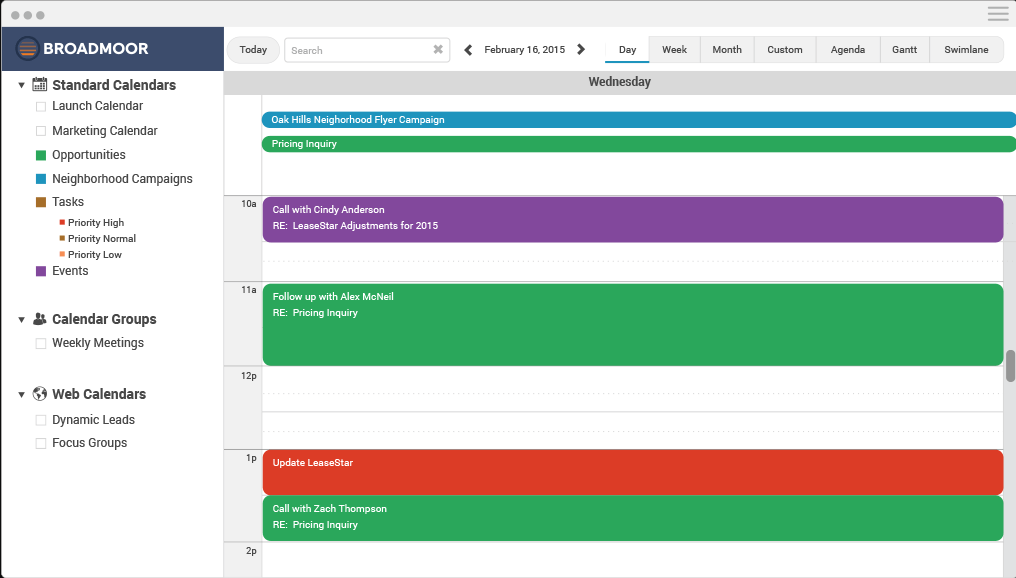Collapse the Calendar Groups section
This screenshot has height=578, width=1016.
[21, 320]
